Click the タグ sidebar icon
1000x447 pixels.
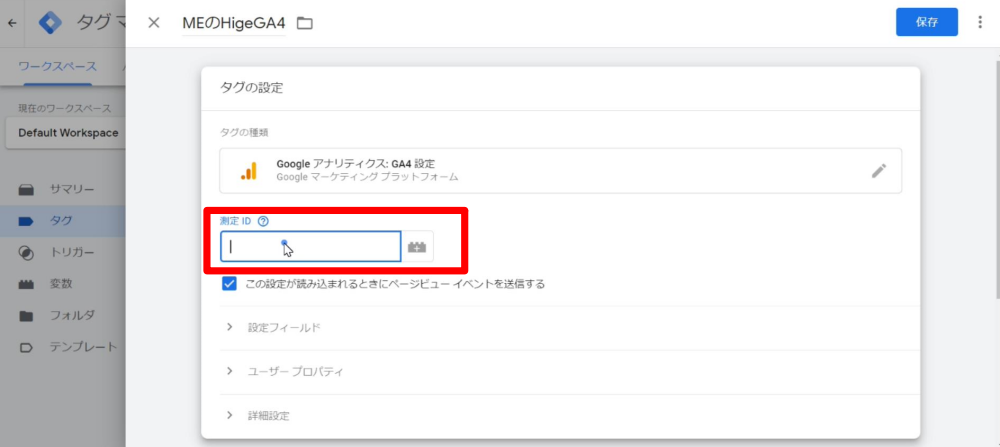(x=26, y=221)
